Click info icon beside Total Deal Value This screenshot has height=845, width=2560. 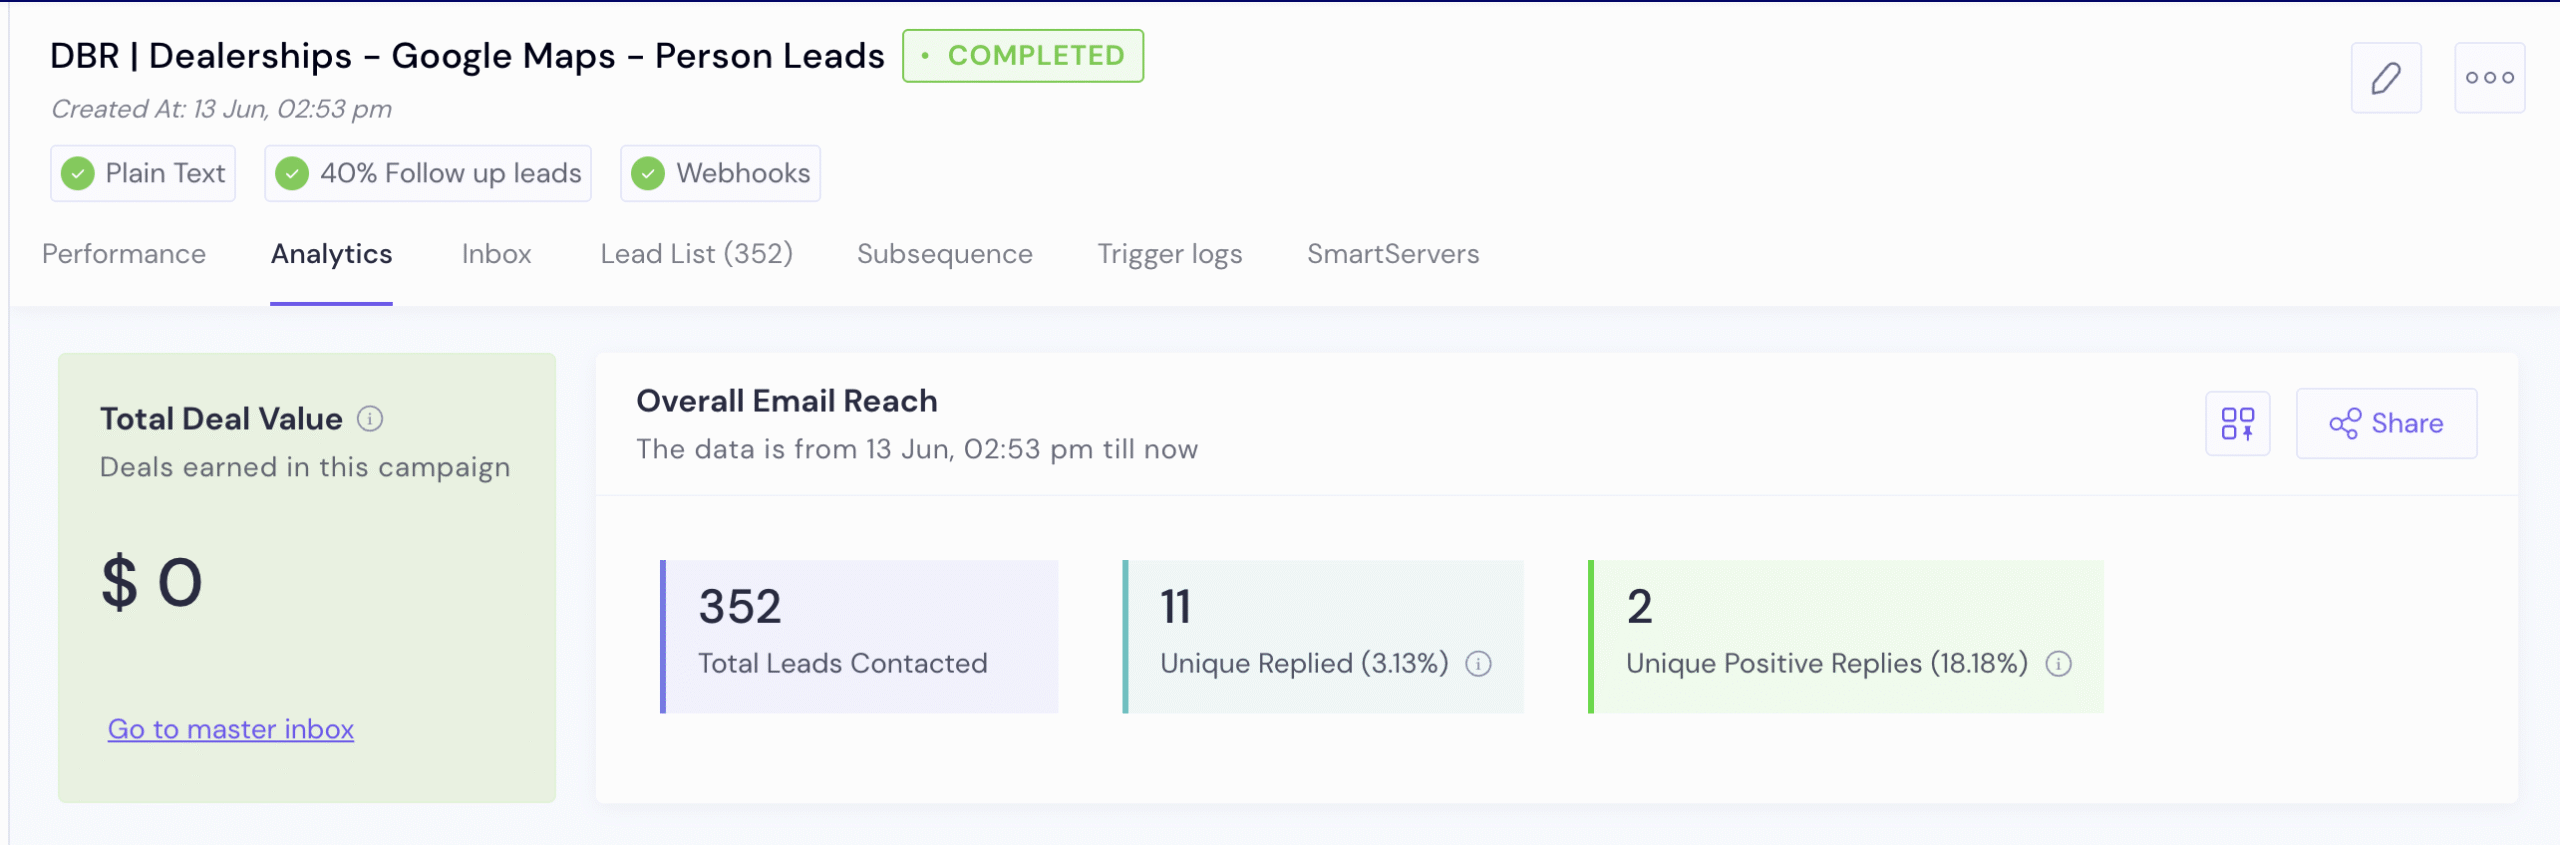pos(370,419)
